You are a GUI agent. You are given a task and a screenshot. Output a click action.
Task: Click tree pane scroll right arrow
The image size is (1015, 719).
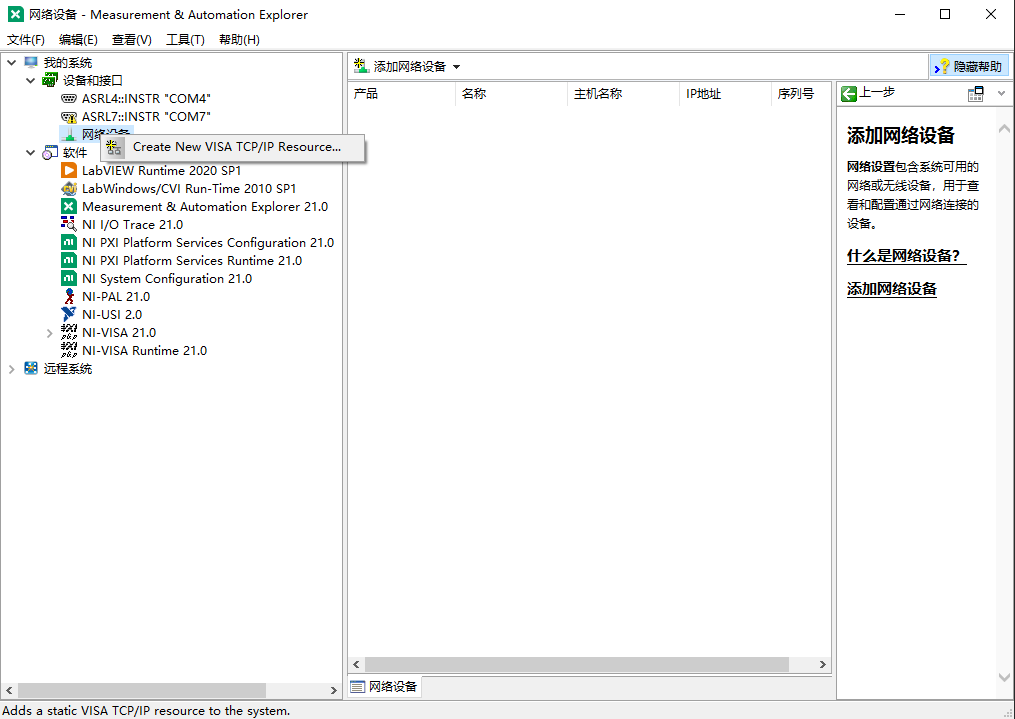[334, 691]
